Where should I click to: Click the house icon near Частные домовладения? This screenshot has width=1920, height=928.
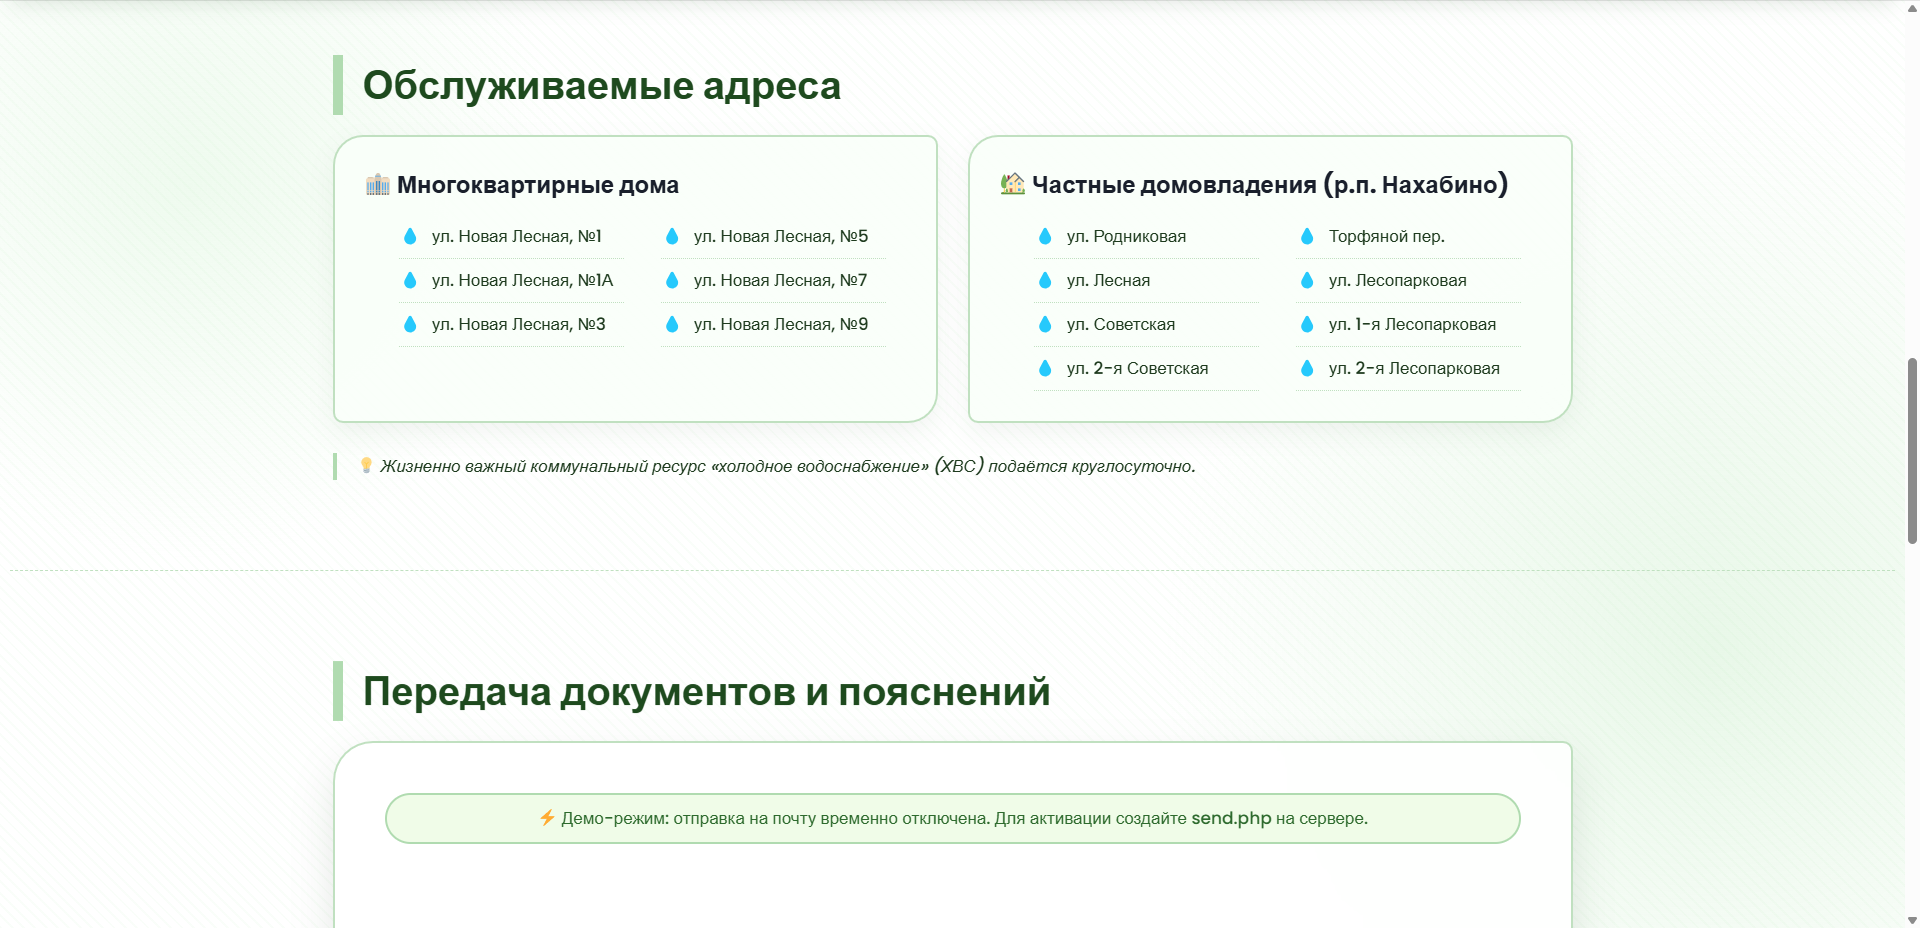1011,183
